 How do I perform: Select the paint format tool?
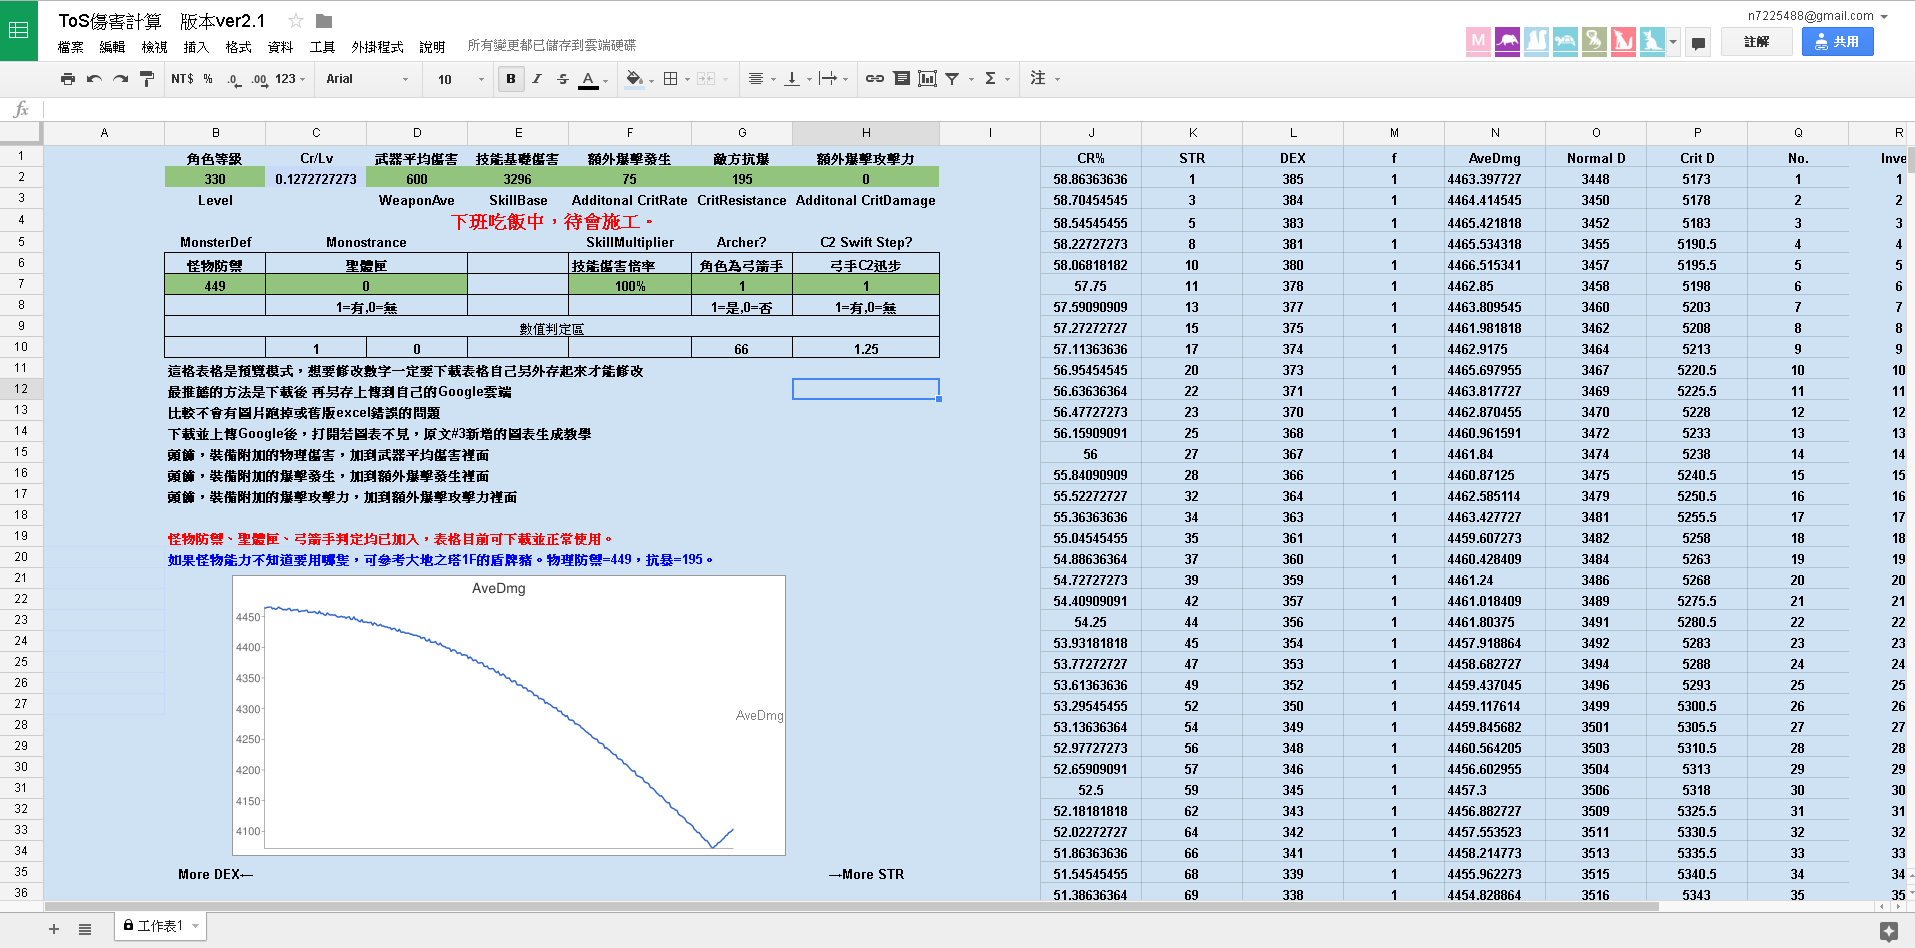point(147,79)
